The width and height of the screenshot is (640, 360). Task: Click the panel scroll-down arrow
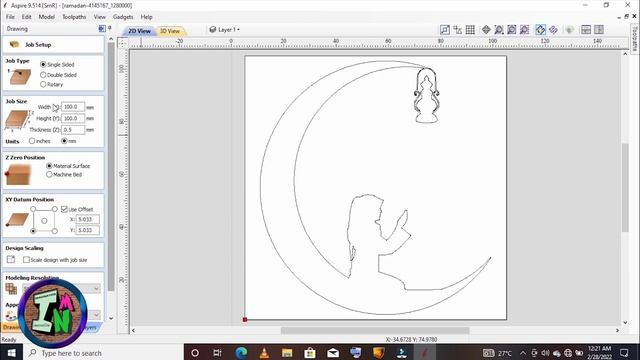pos(111,318)
